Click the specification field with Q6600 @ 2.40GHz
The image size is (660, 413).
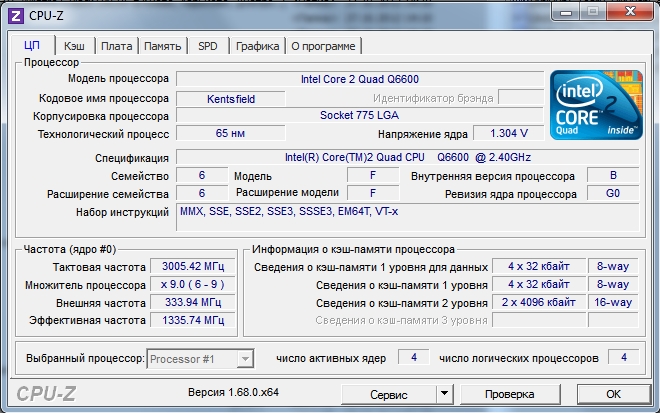coord(407,157)
